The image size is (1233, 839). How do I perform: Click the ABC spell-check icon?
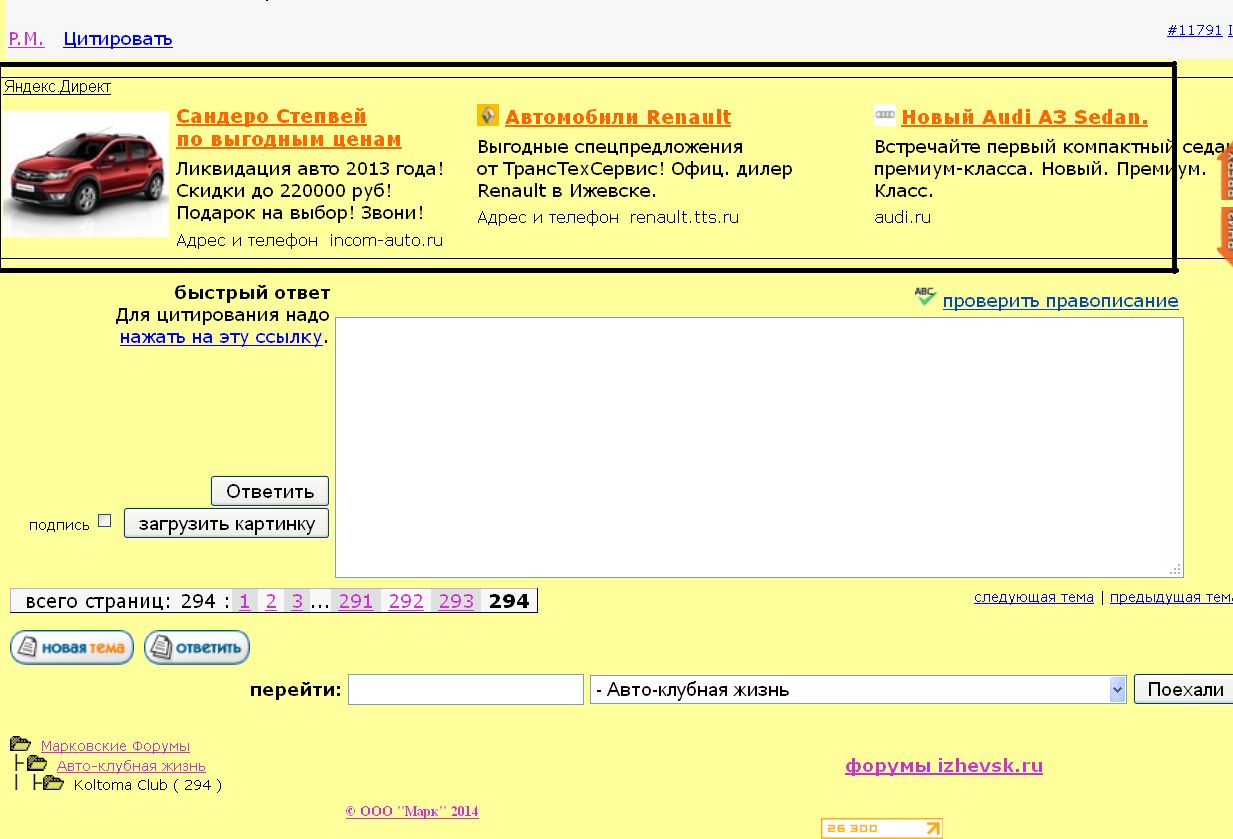click(925, 296)
